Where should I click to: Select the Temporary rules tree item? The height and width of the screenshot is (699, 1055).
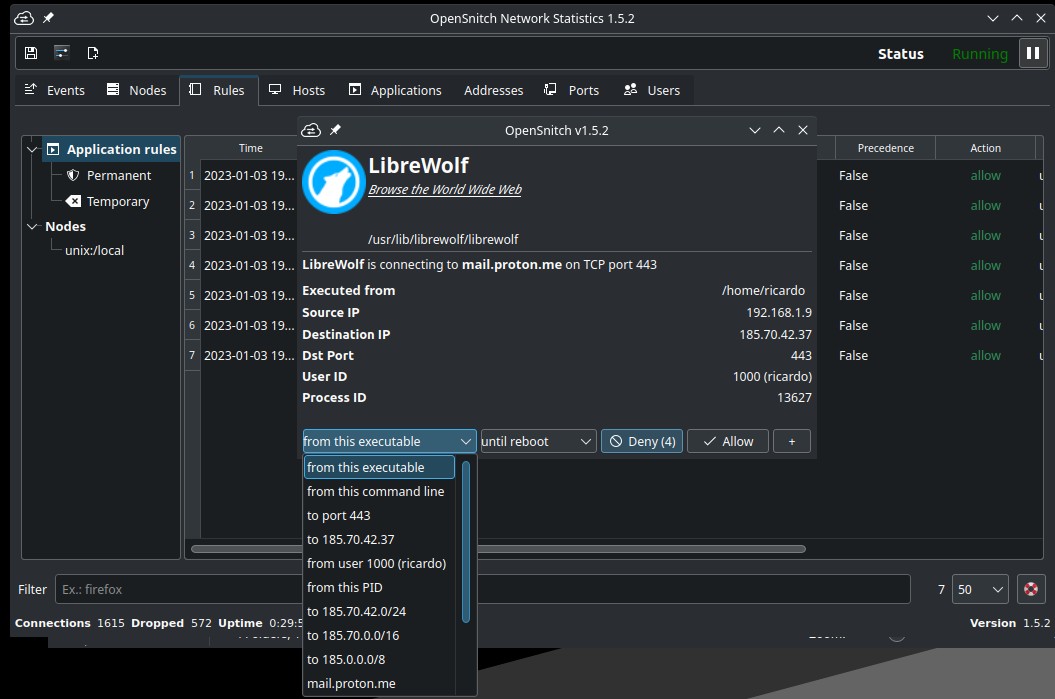coord(108,201)
